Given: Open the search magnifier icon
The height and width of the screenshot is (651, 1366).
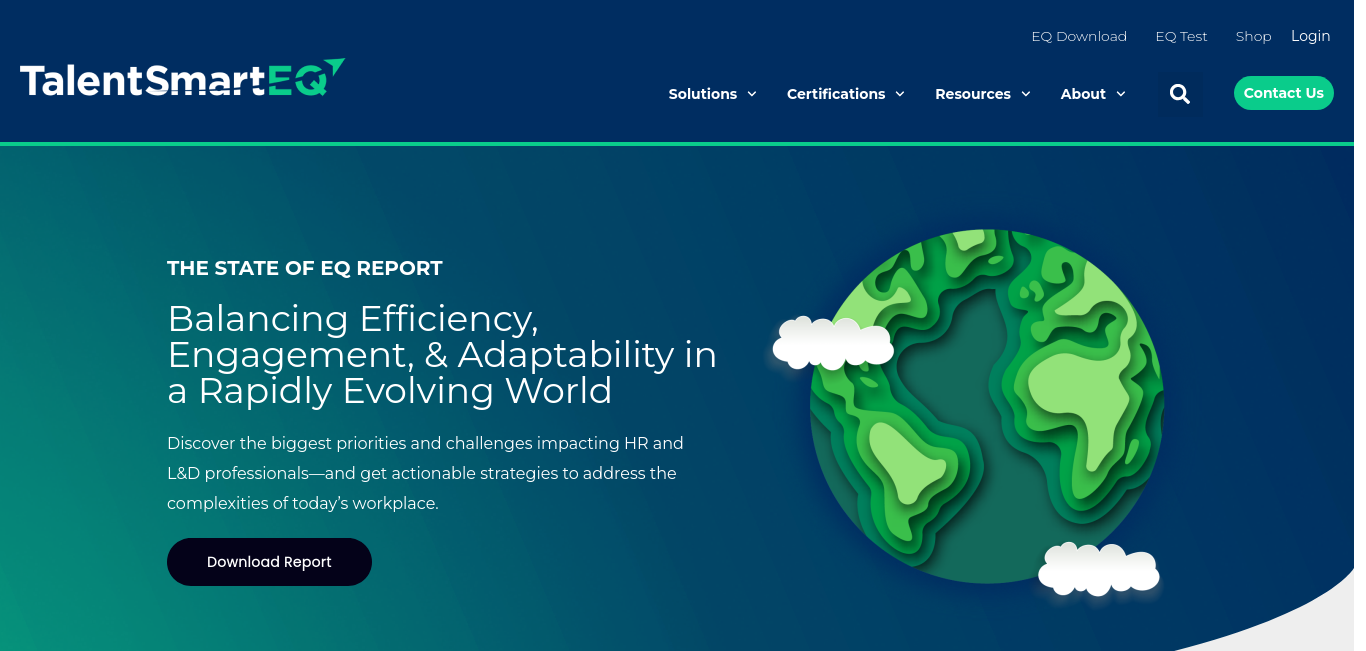Looking at the screenshot, I should click(x=1180, y=94).
